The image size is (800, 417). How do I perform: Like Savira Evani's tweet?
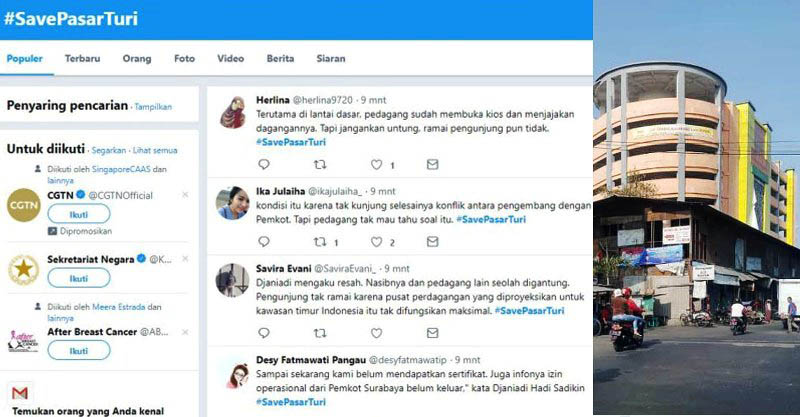377,333
